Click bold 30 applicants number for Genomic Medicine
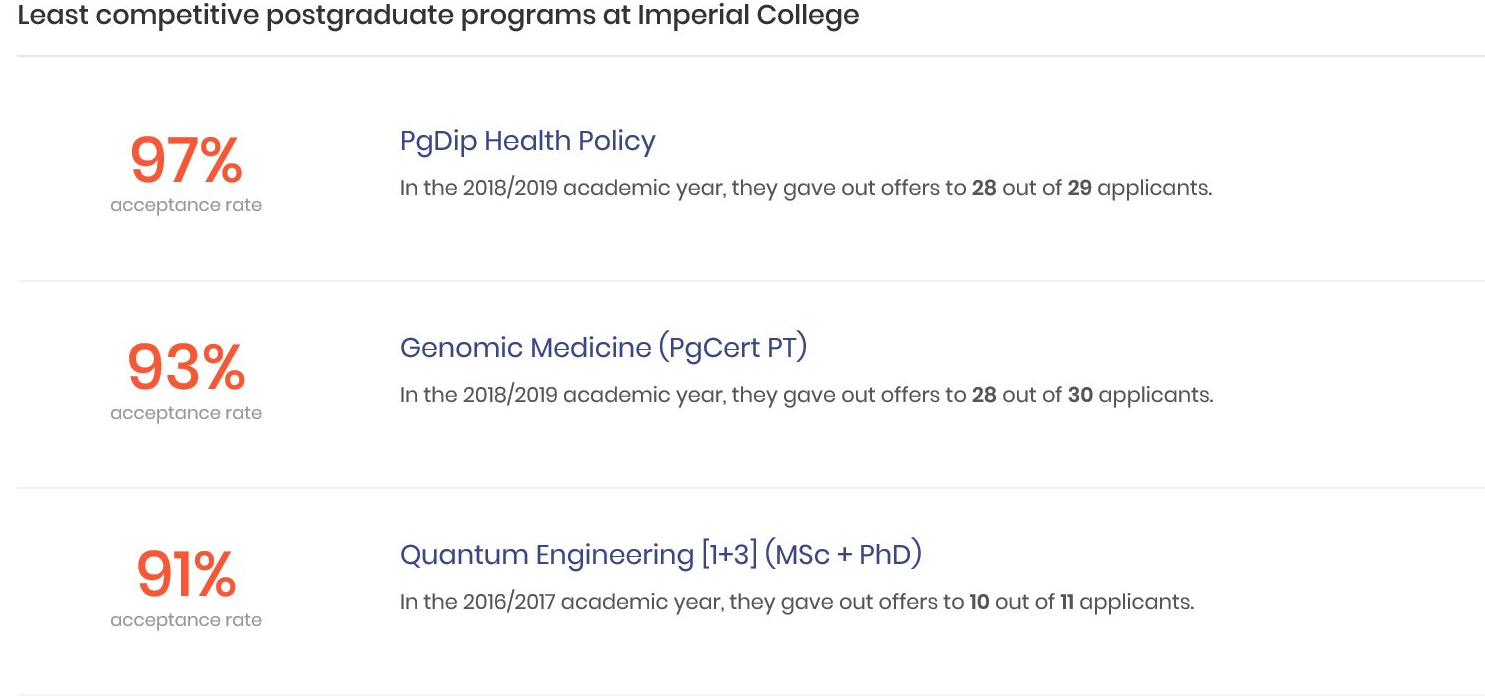This screenshot has height=700, width=1485. (1080, 395)
